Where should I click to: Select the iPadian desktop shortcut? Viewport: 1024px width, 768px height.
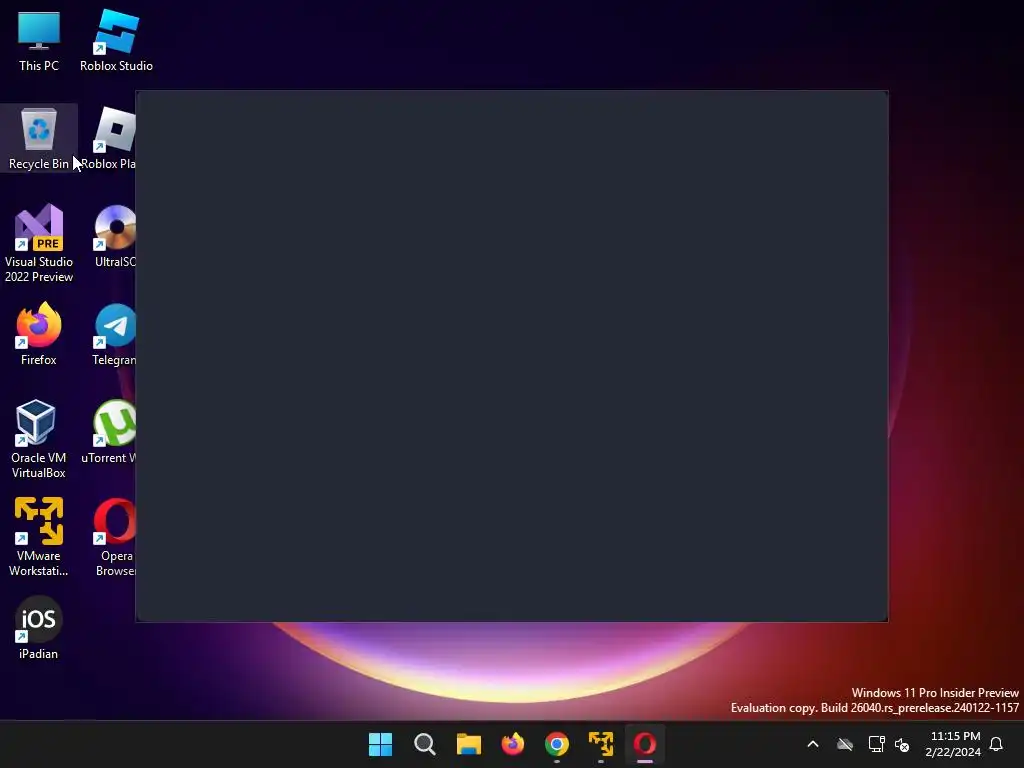pos(39,628)
